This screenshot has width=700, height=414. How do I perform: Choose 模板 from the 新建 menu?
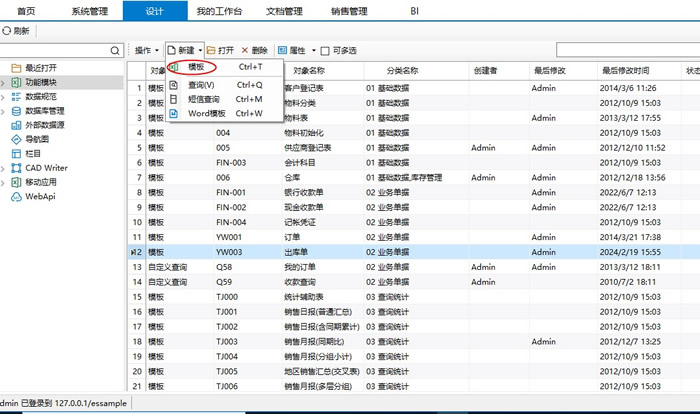click(196, 67)
